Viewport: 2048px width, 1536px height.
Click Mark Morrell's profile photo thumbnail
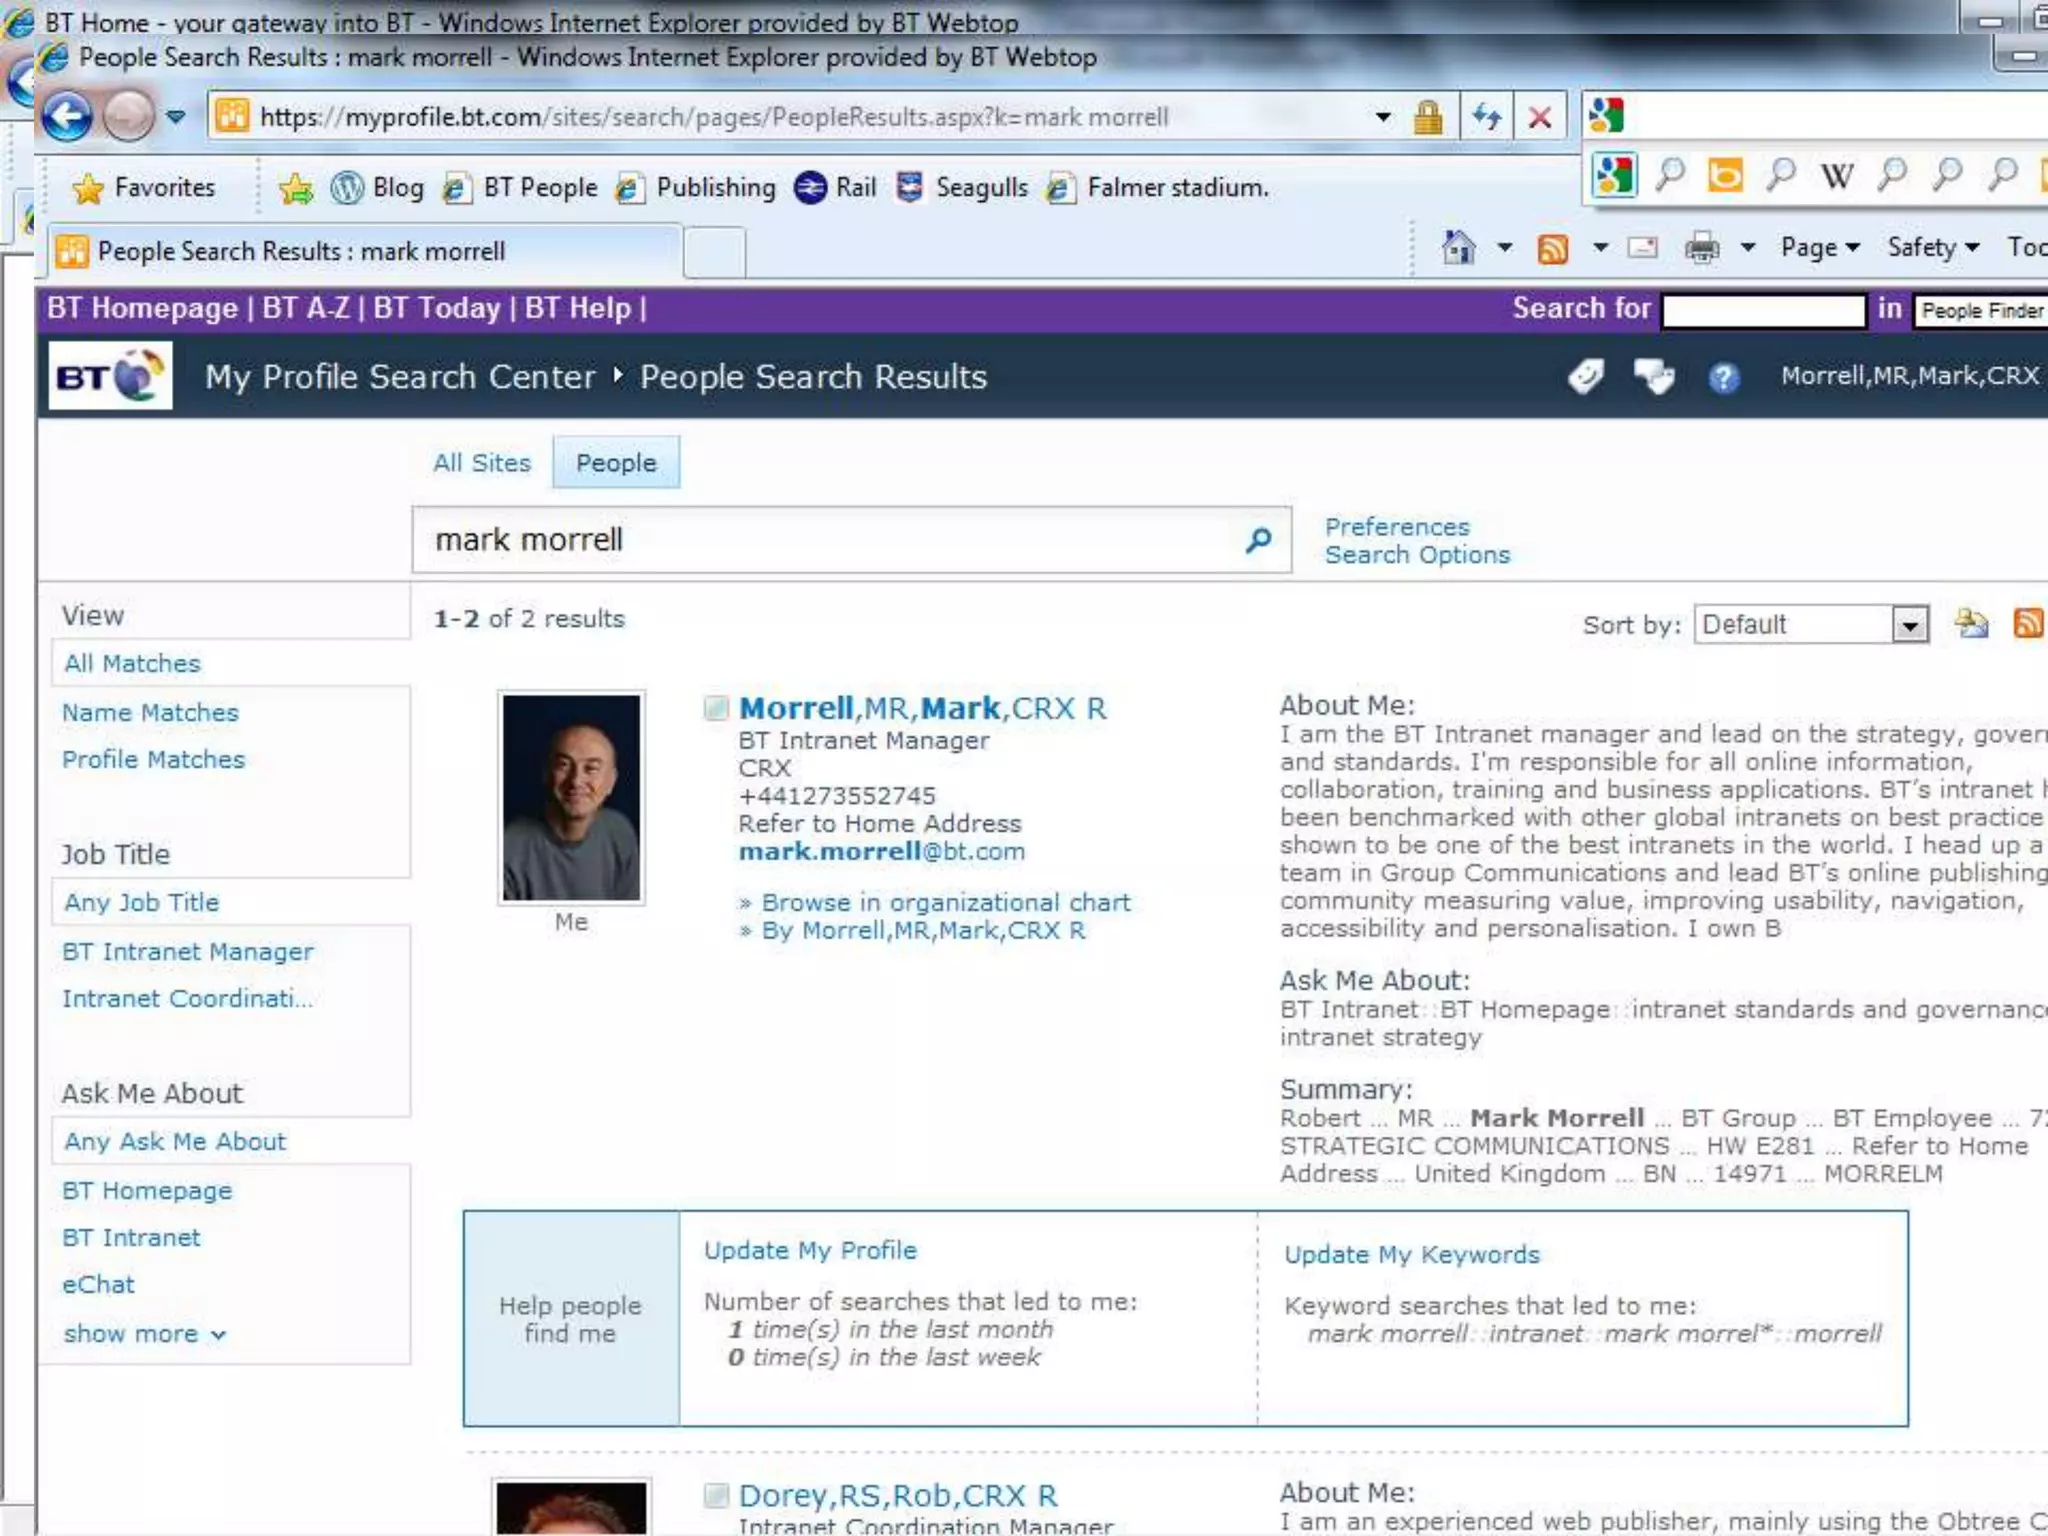571,797
